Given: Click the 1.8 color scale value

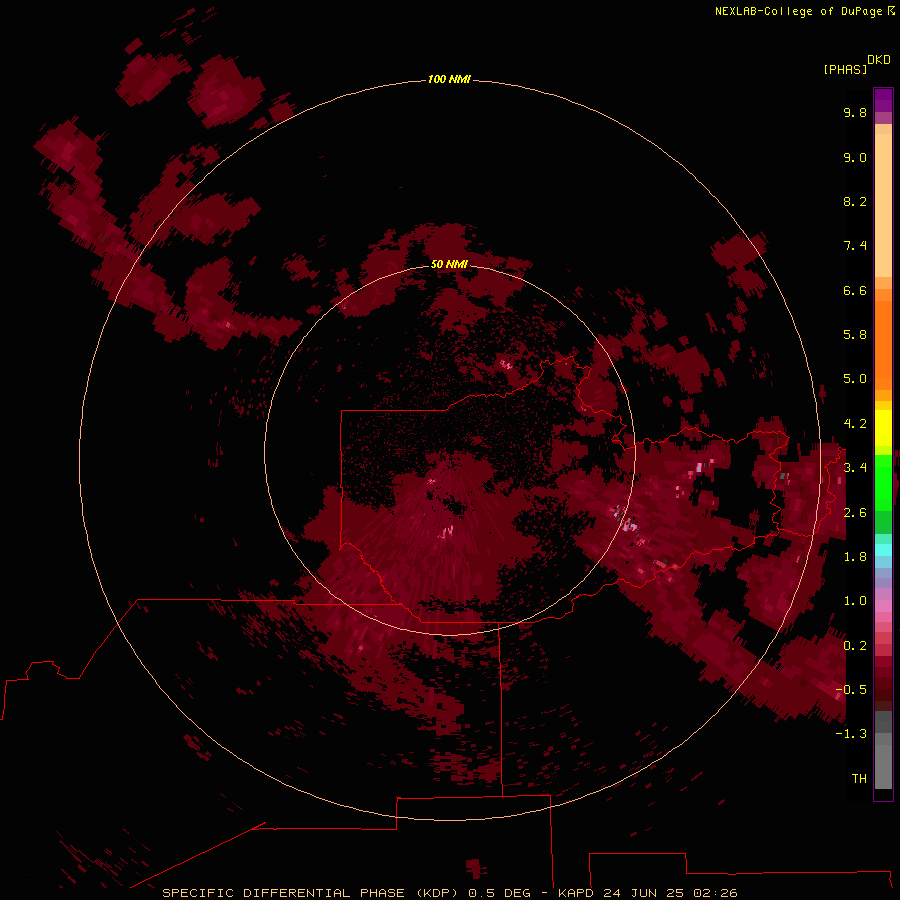Looking at the screenshot, I should click(x=855, y=557).
